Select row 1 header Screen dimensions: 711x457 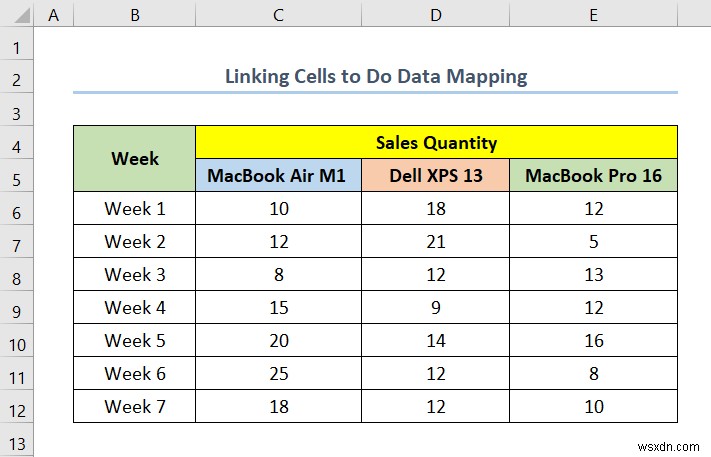[x=17, y=44]
